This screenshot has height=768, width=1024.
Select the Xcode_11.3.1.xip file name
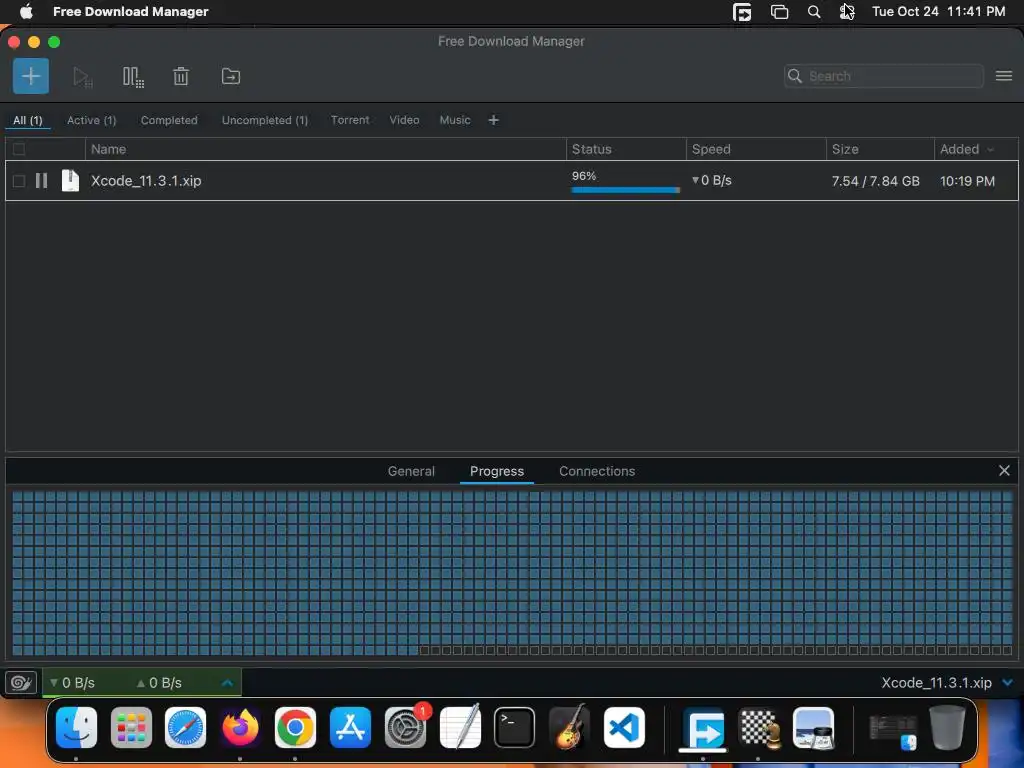coord(146,181)
